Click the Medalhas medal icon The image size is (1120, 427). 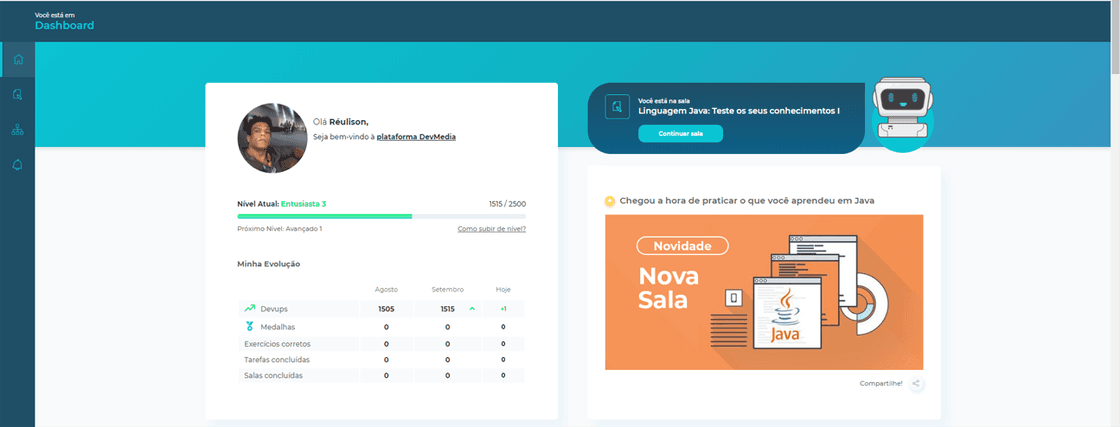pos(249,326)
